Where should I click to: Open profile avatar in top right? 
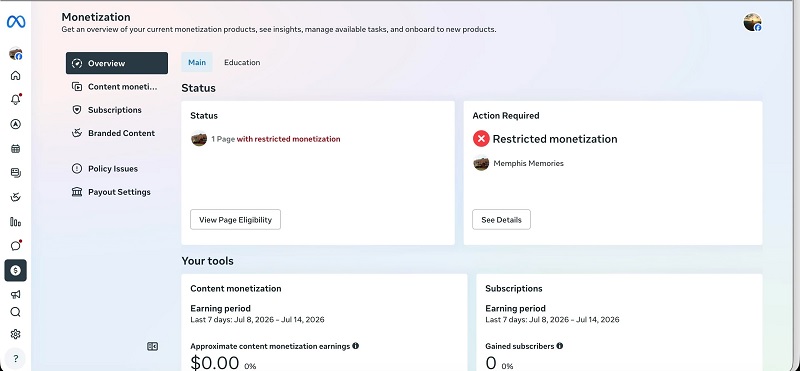pyautogui.click(x=752, y=22)
